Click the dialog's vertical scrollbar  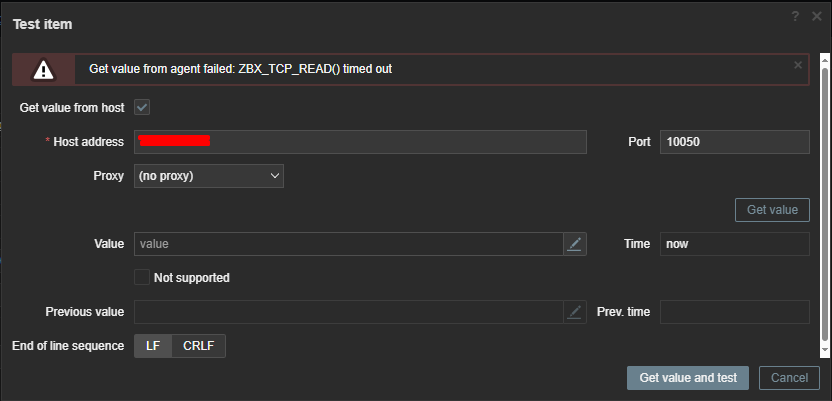coord(824,200)
